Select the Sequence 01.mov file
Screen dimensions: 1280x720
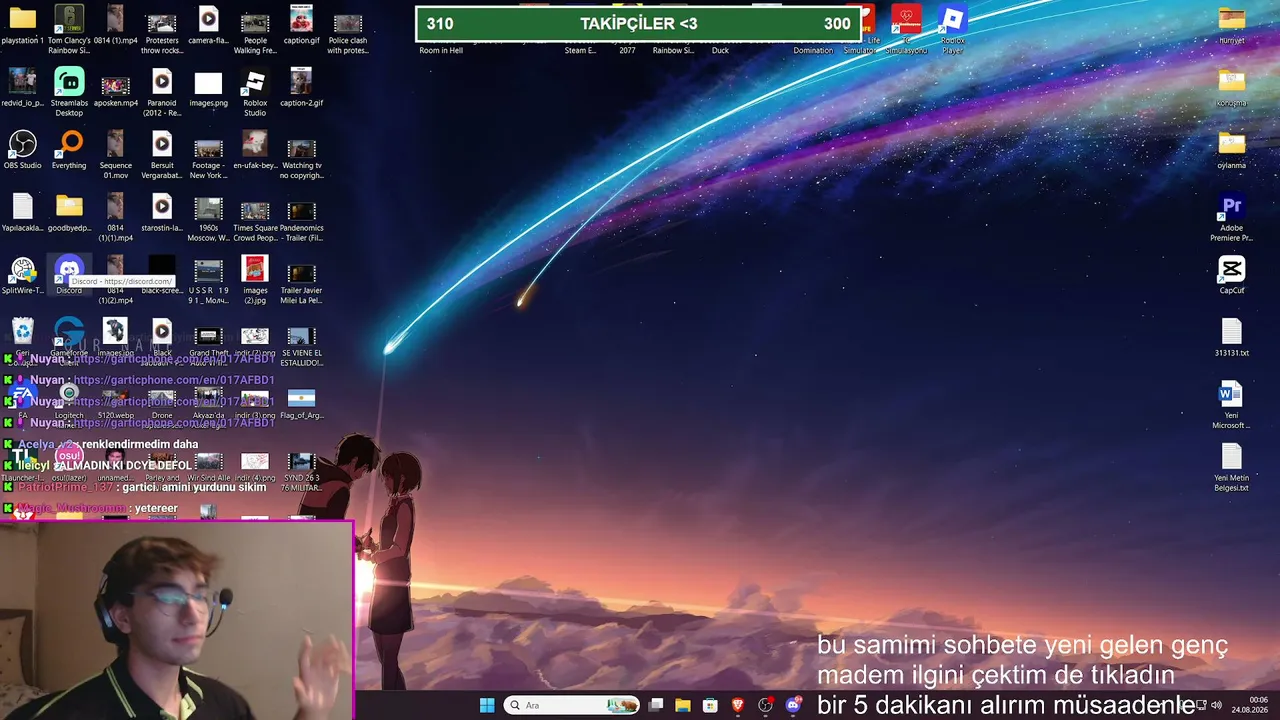pos(115,154)
